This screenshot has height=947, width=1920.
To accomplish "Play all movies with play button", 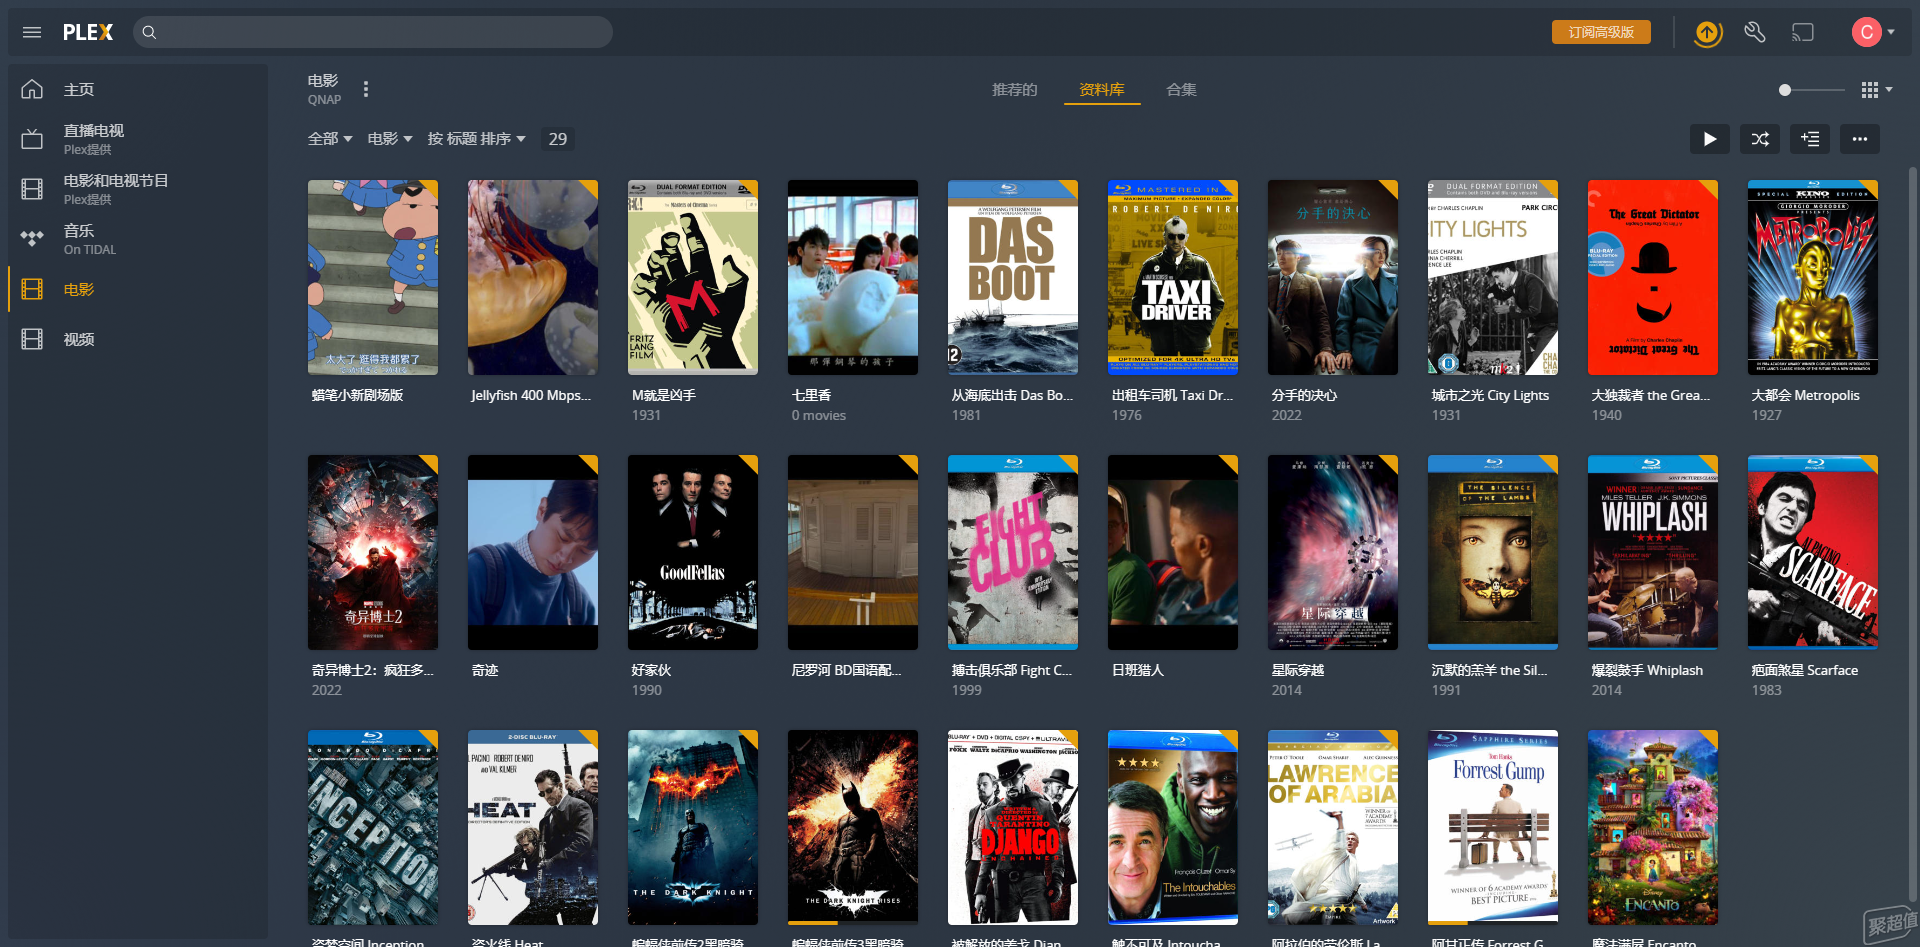I will (1710, 139).
